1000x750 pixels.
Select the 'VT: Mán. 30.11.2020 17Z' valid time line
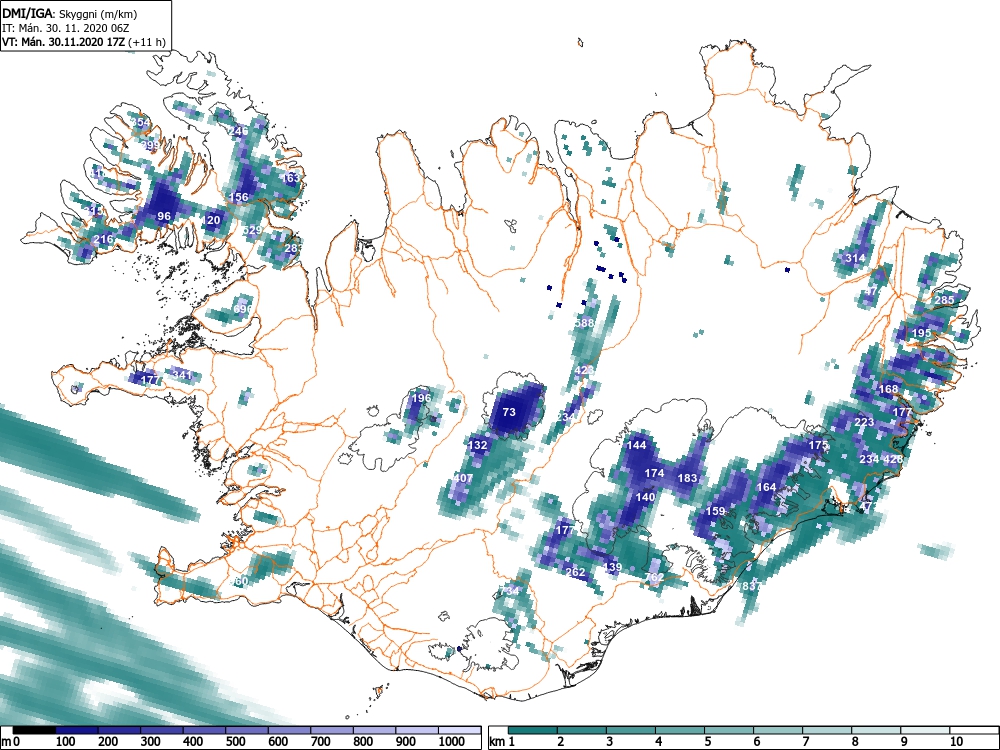[x=64, y=42]
